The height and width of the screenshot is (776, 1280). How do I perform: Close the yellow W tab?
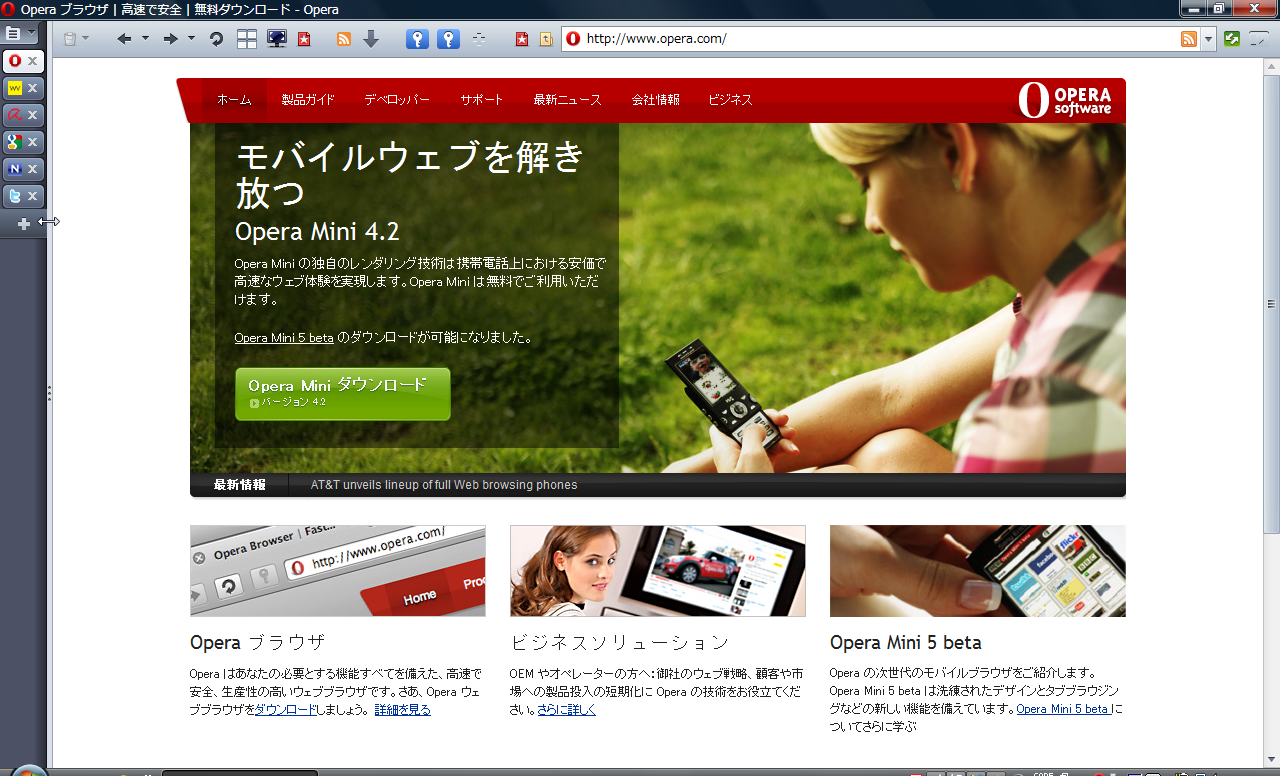(32, 88)
